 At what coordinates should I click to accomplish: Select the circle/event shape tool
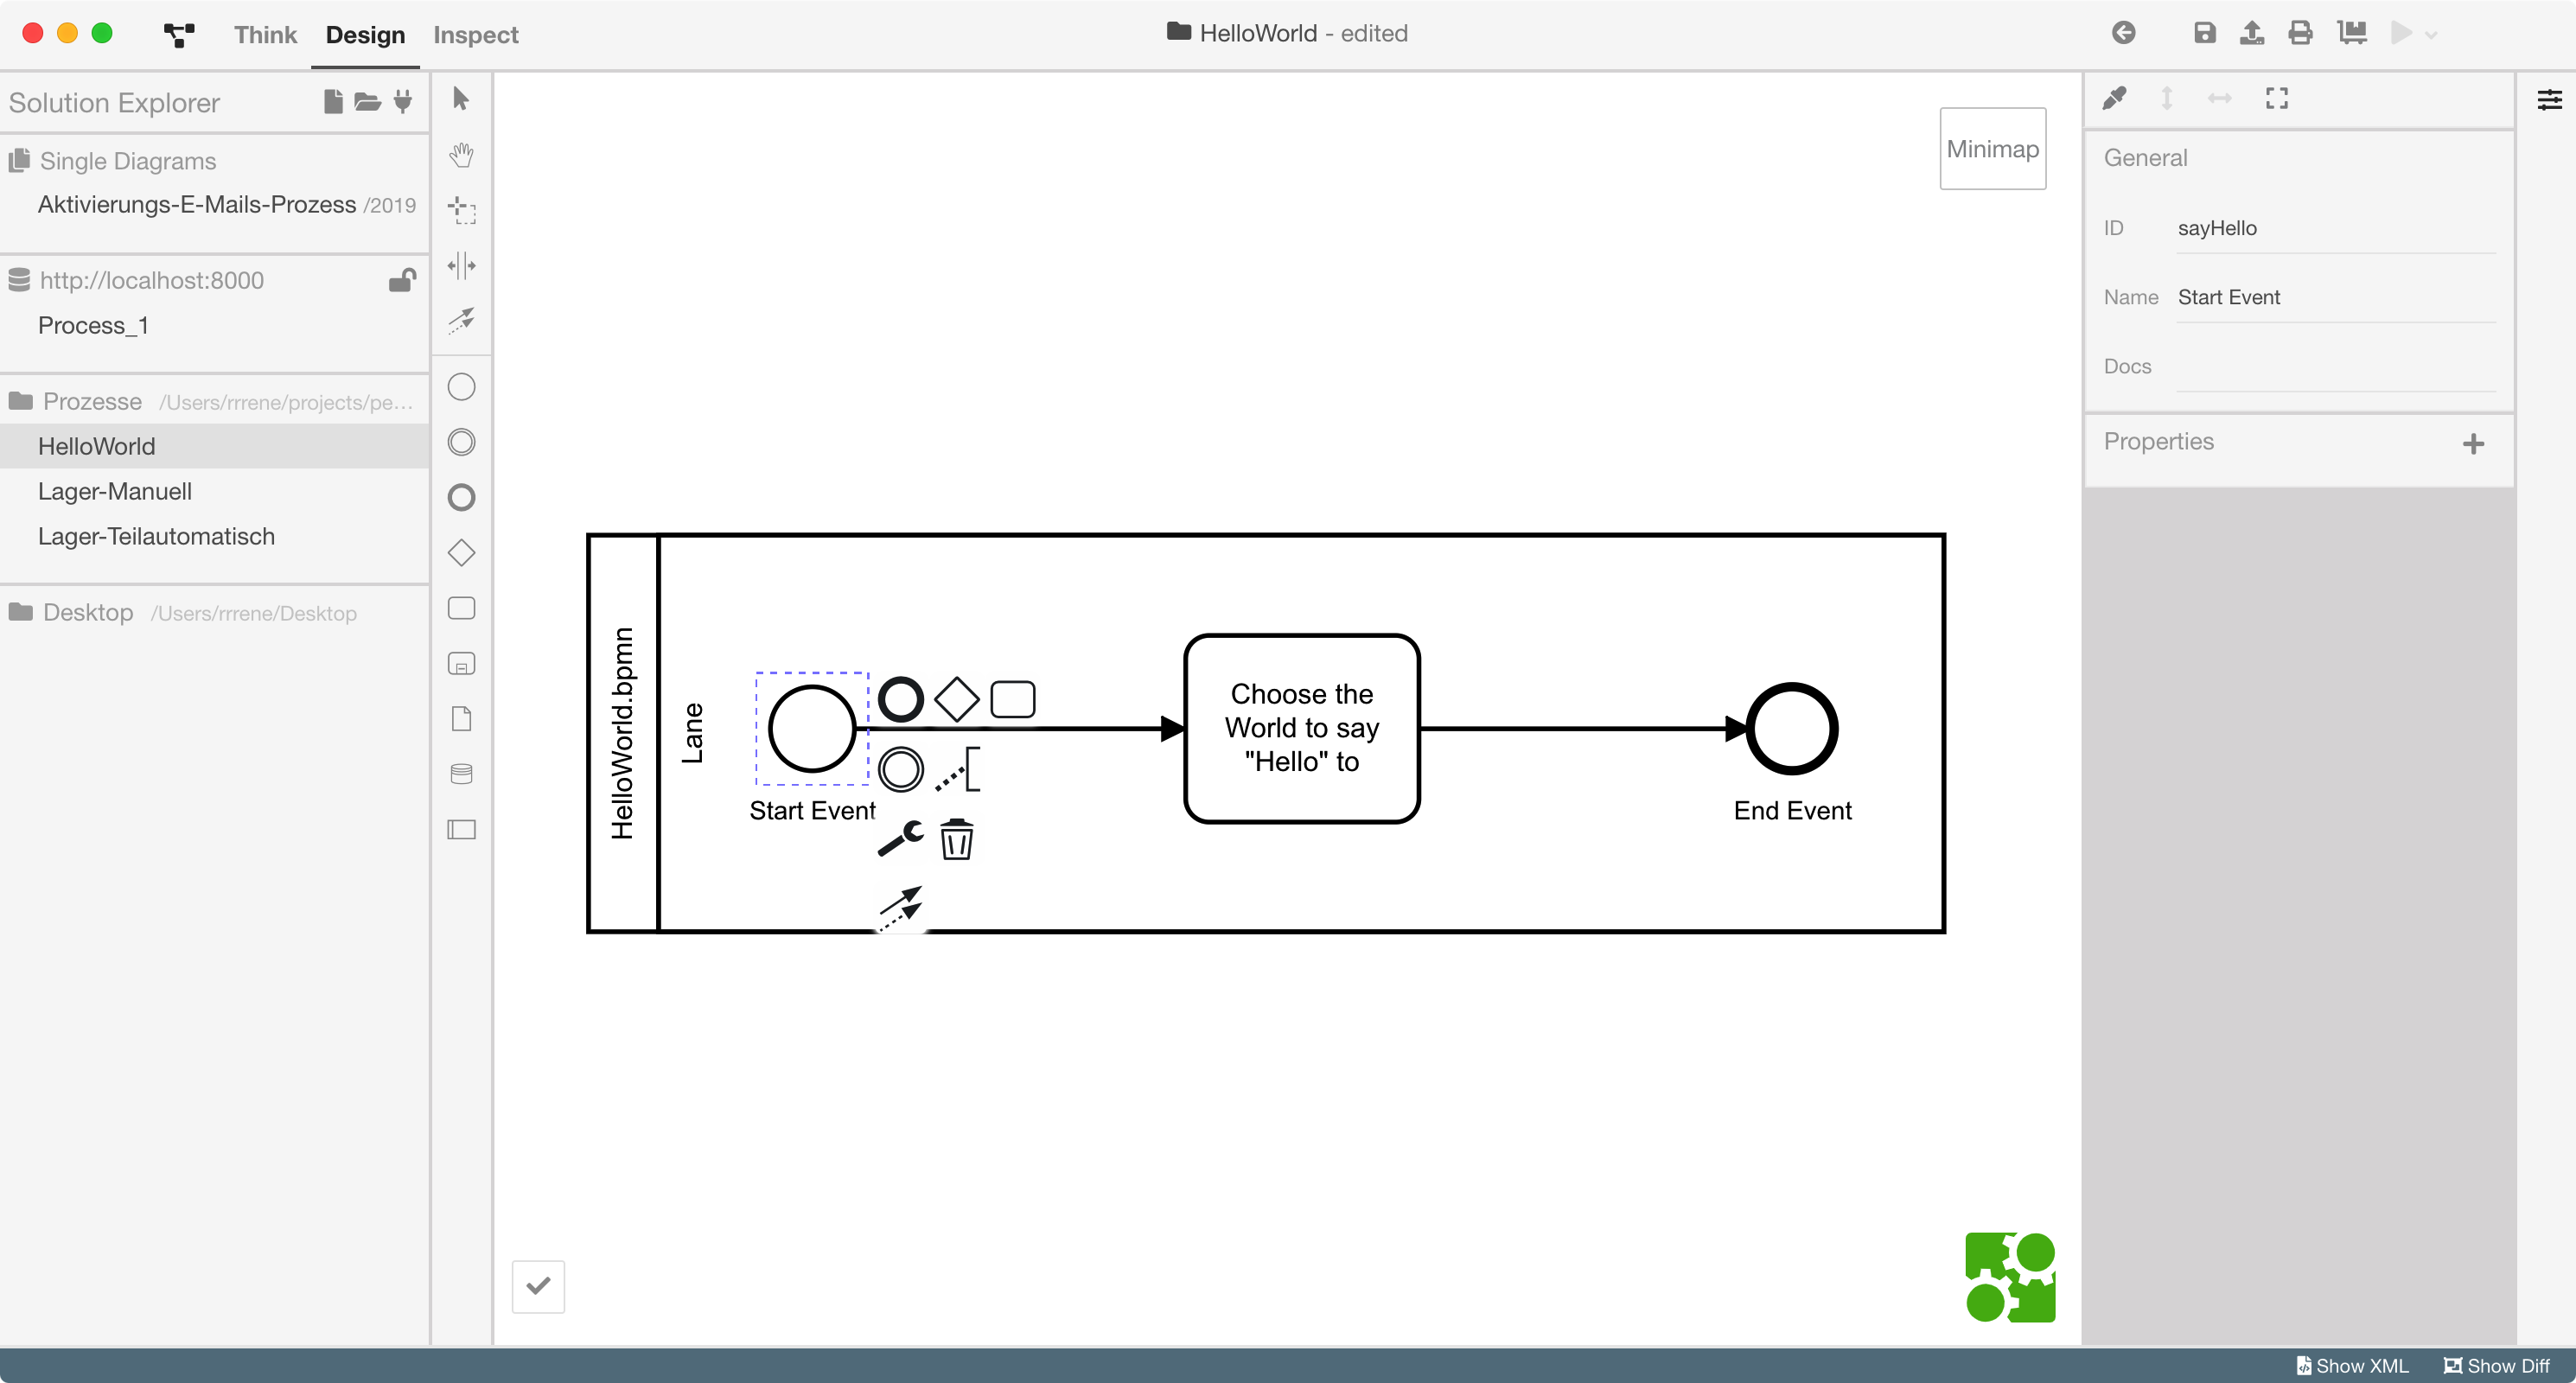[x=463, y=386]
